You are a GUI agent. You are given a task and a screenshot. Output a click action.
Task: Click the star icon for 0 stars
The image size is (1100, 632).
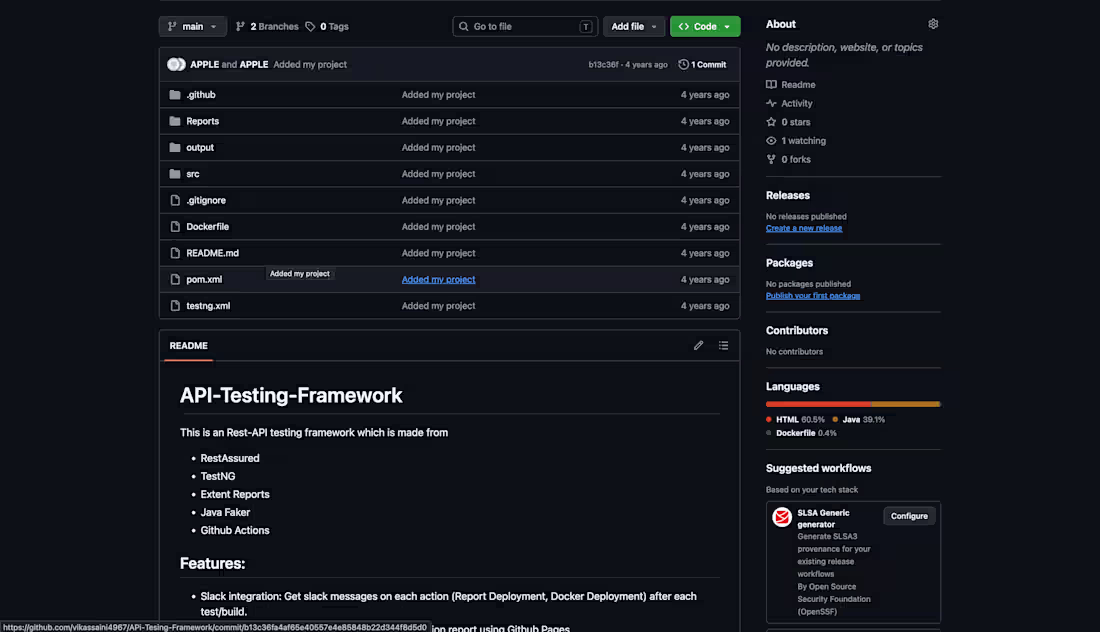pos(771,122)
